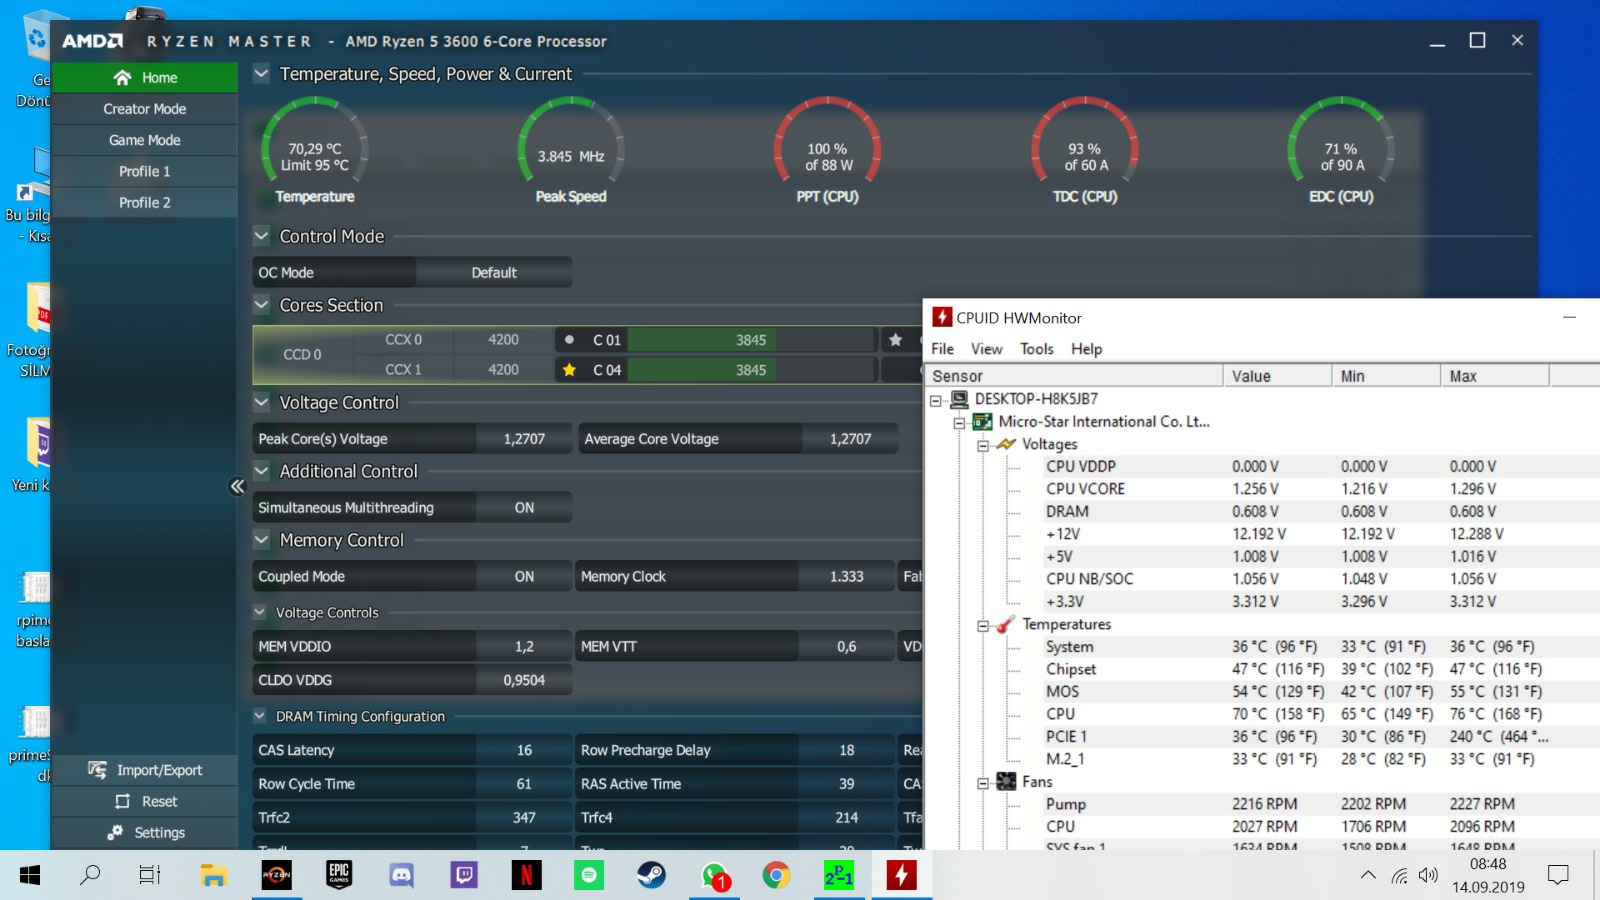Open taskbar Search
The height and width of the screenshot is (900, 1600).
90,876
